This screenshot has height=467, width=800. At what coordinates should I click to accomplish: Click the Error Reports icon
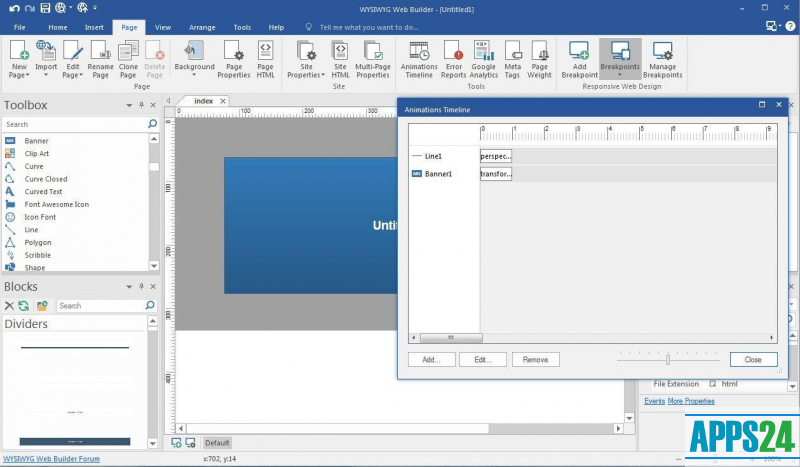click(x=453, y=58)
